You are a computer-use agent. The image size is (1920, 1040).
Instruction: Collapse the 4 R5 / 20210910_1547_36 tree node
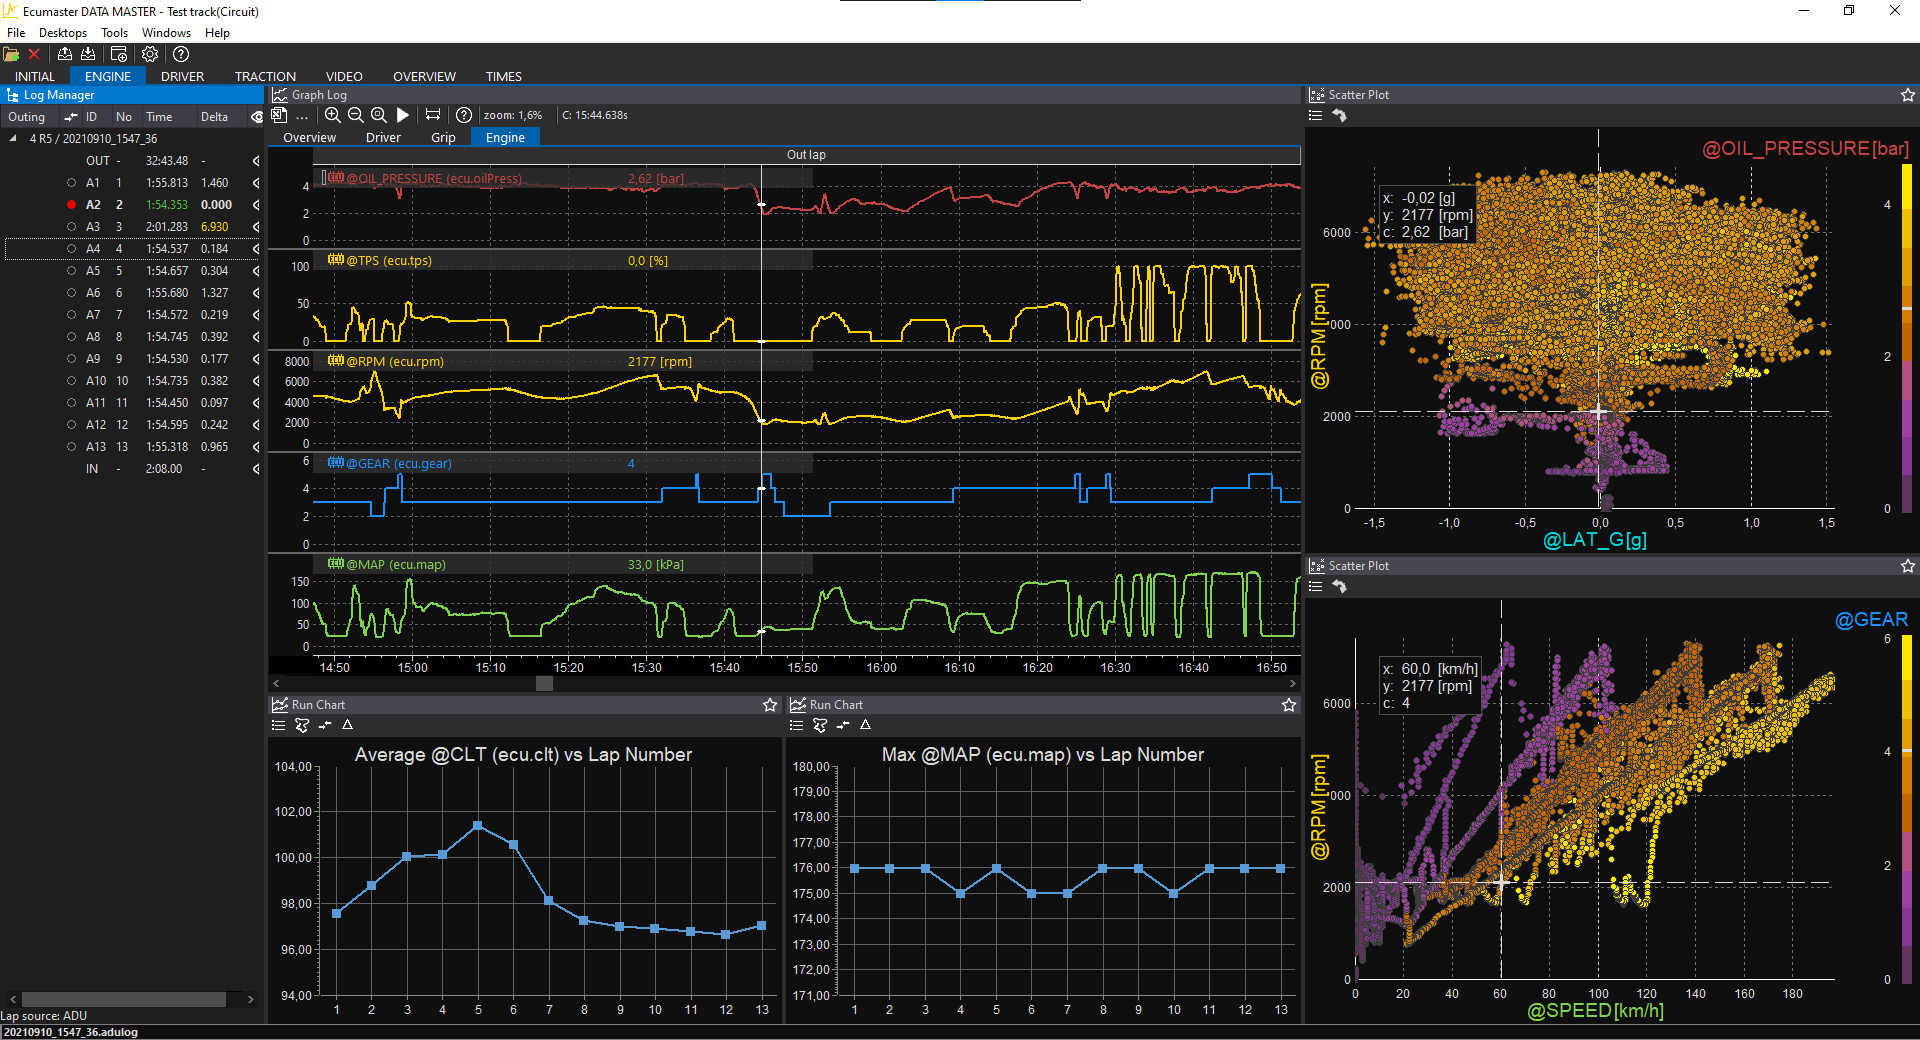[13, 139]
